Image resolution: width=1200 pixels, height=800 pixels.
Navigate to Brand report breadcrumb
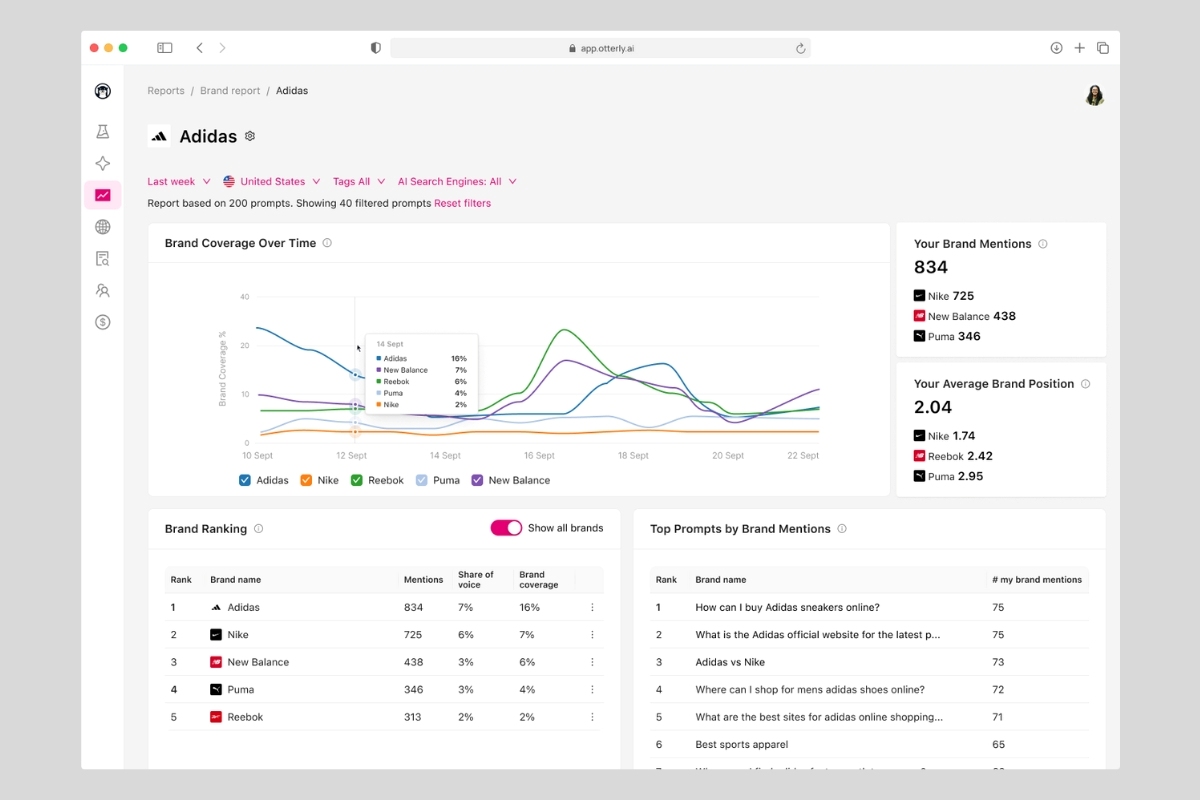click(x=230, y=91)
